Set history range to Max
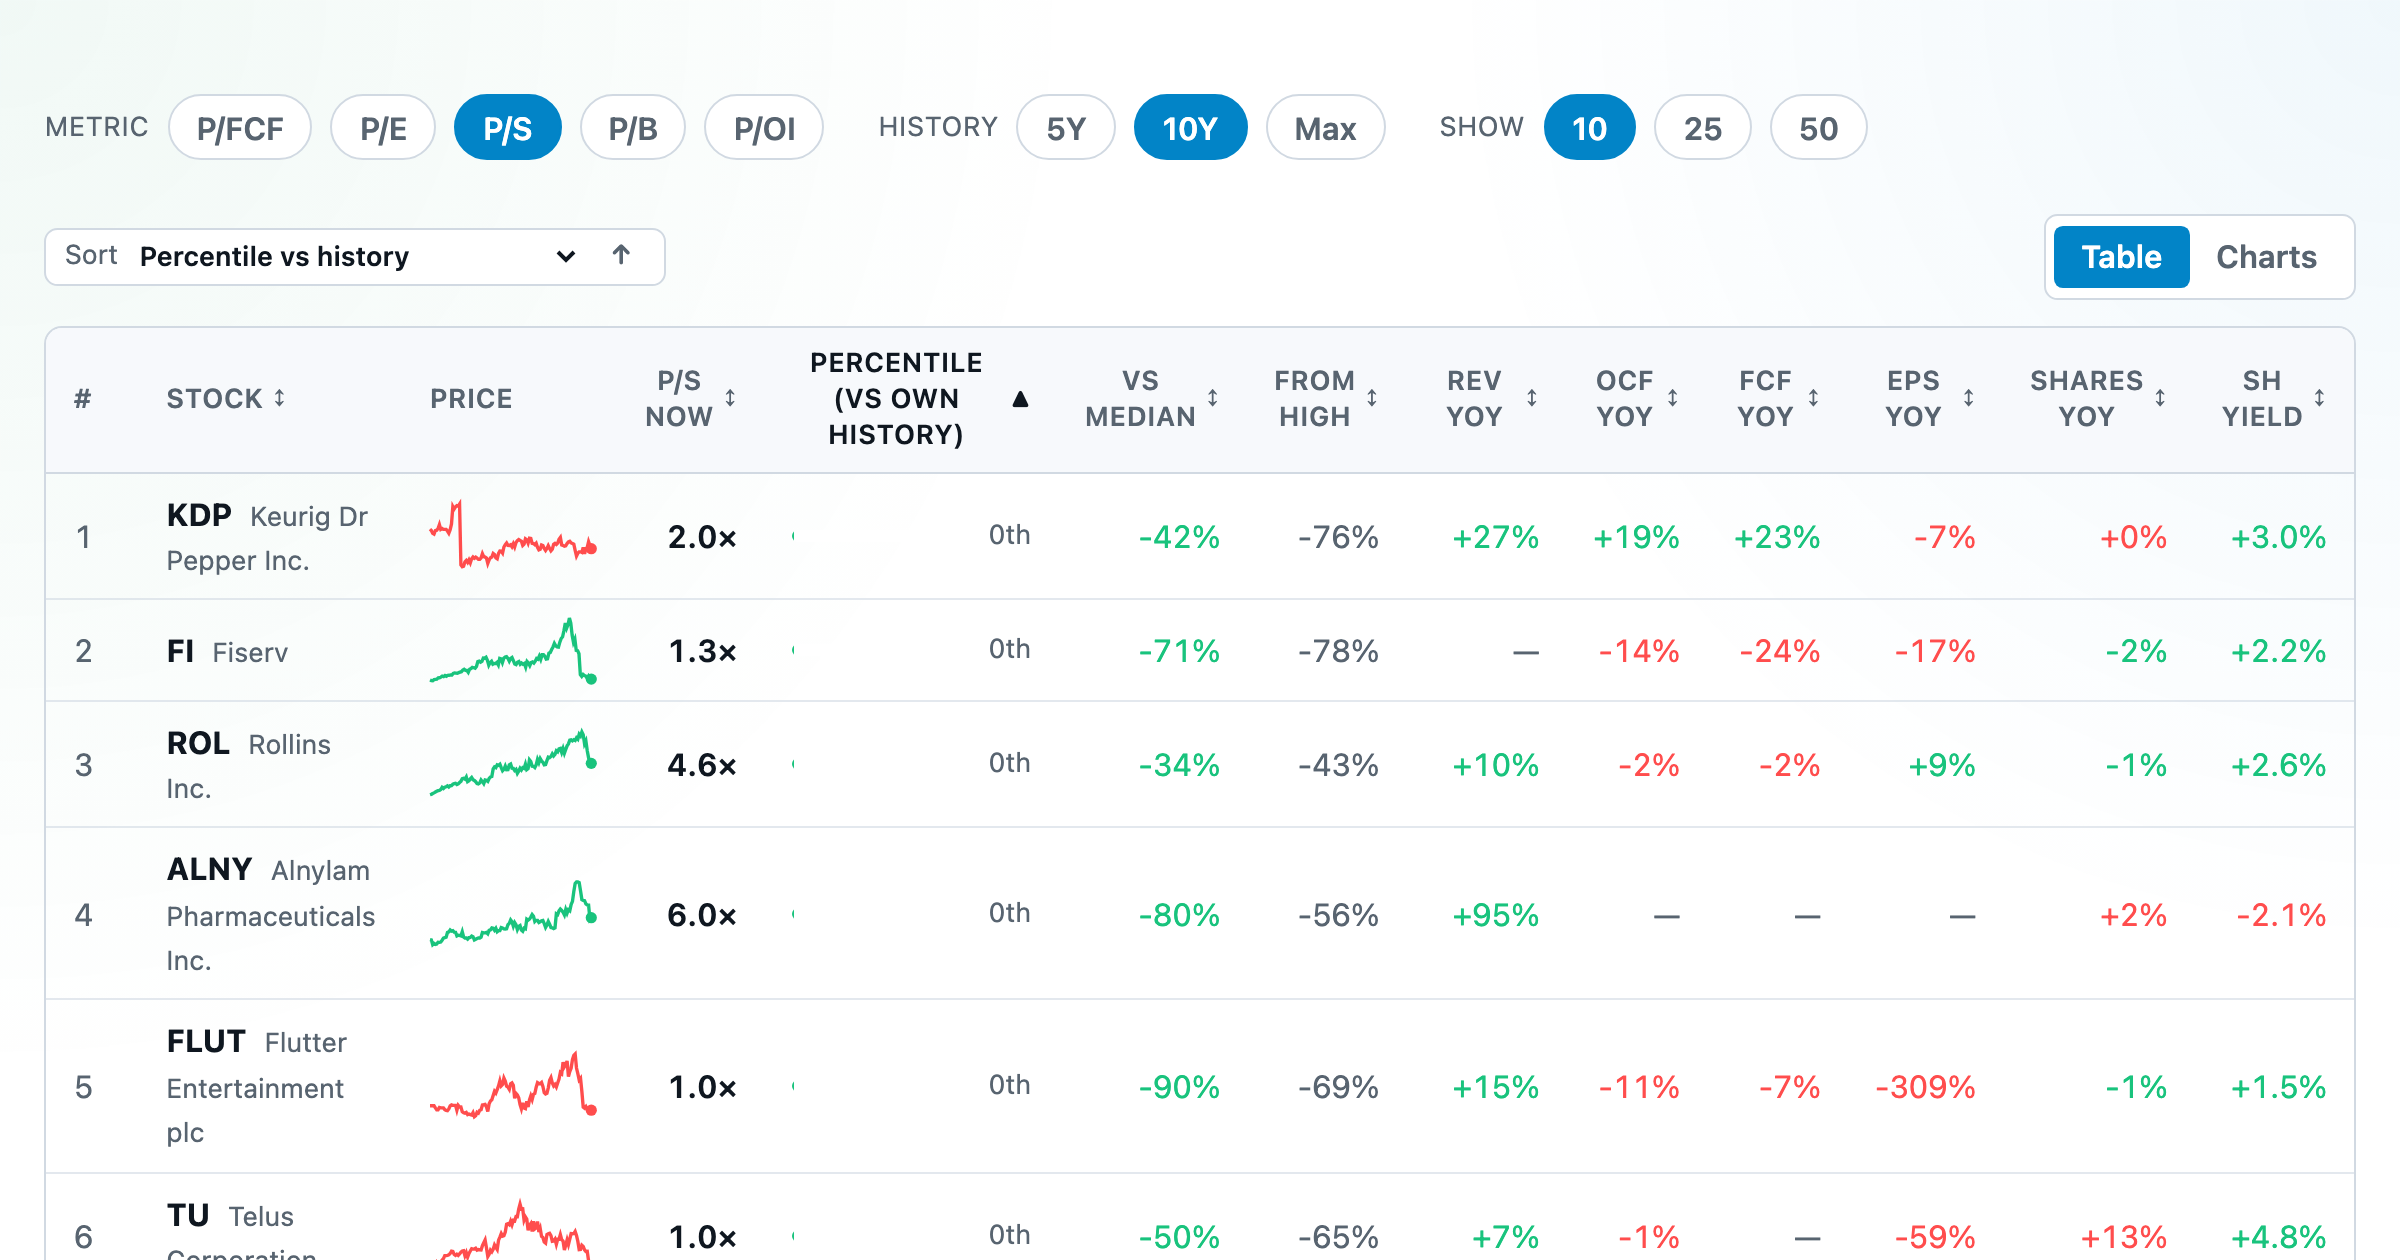This screenshot has width=2400, height=1260. 1326,128
